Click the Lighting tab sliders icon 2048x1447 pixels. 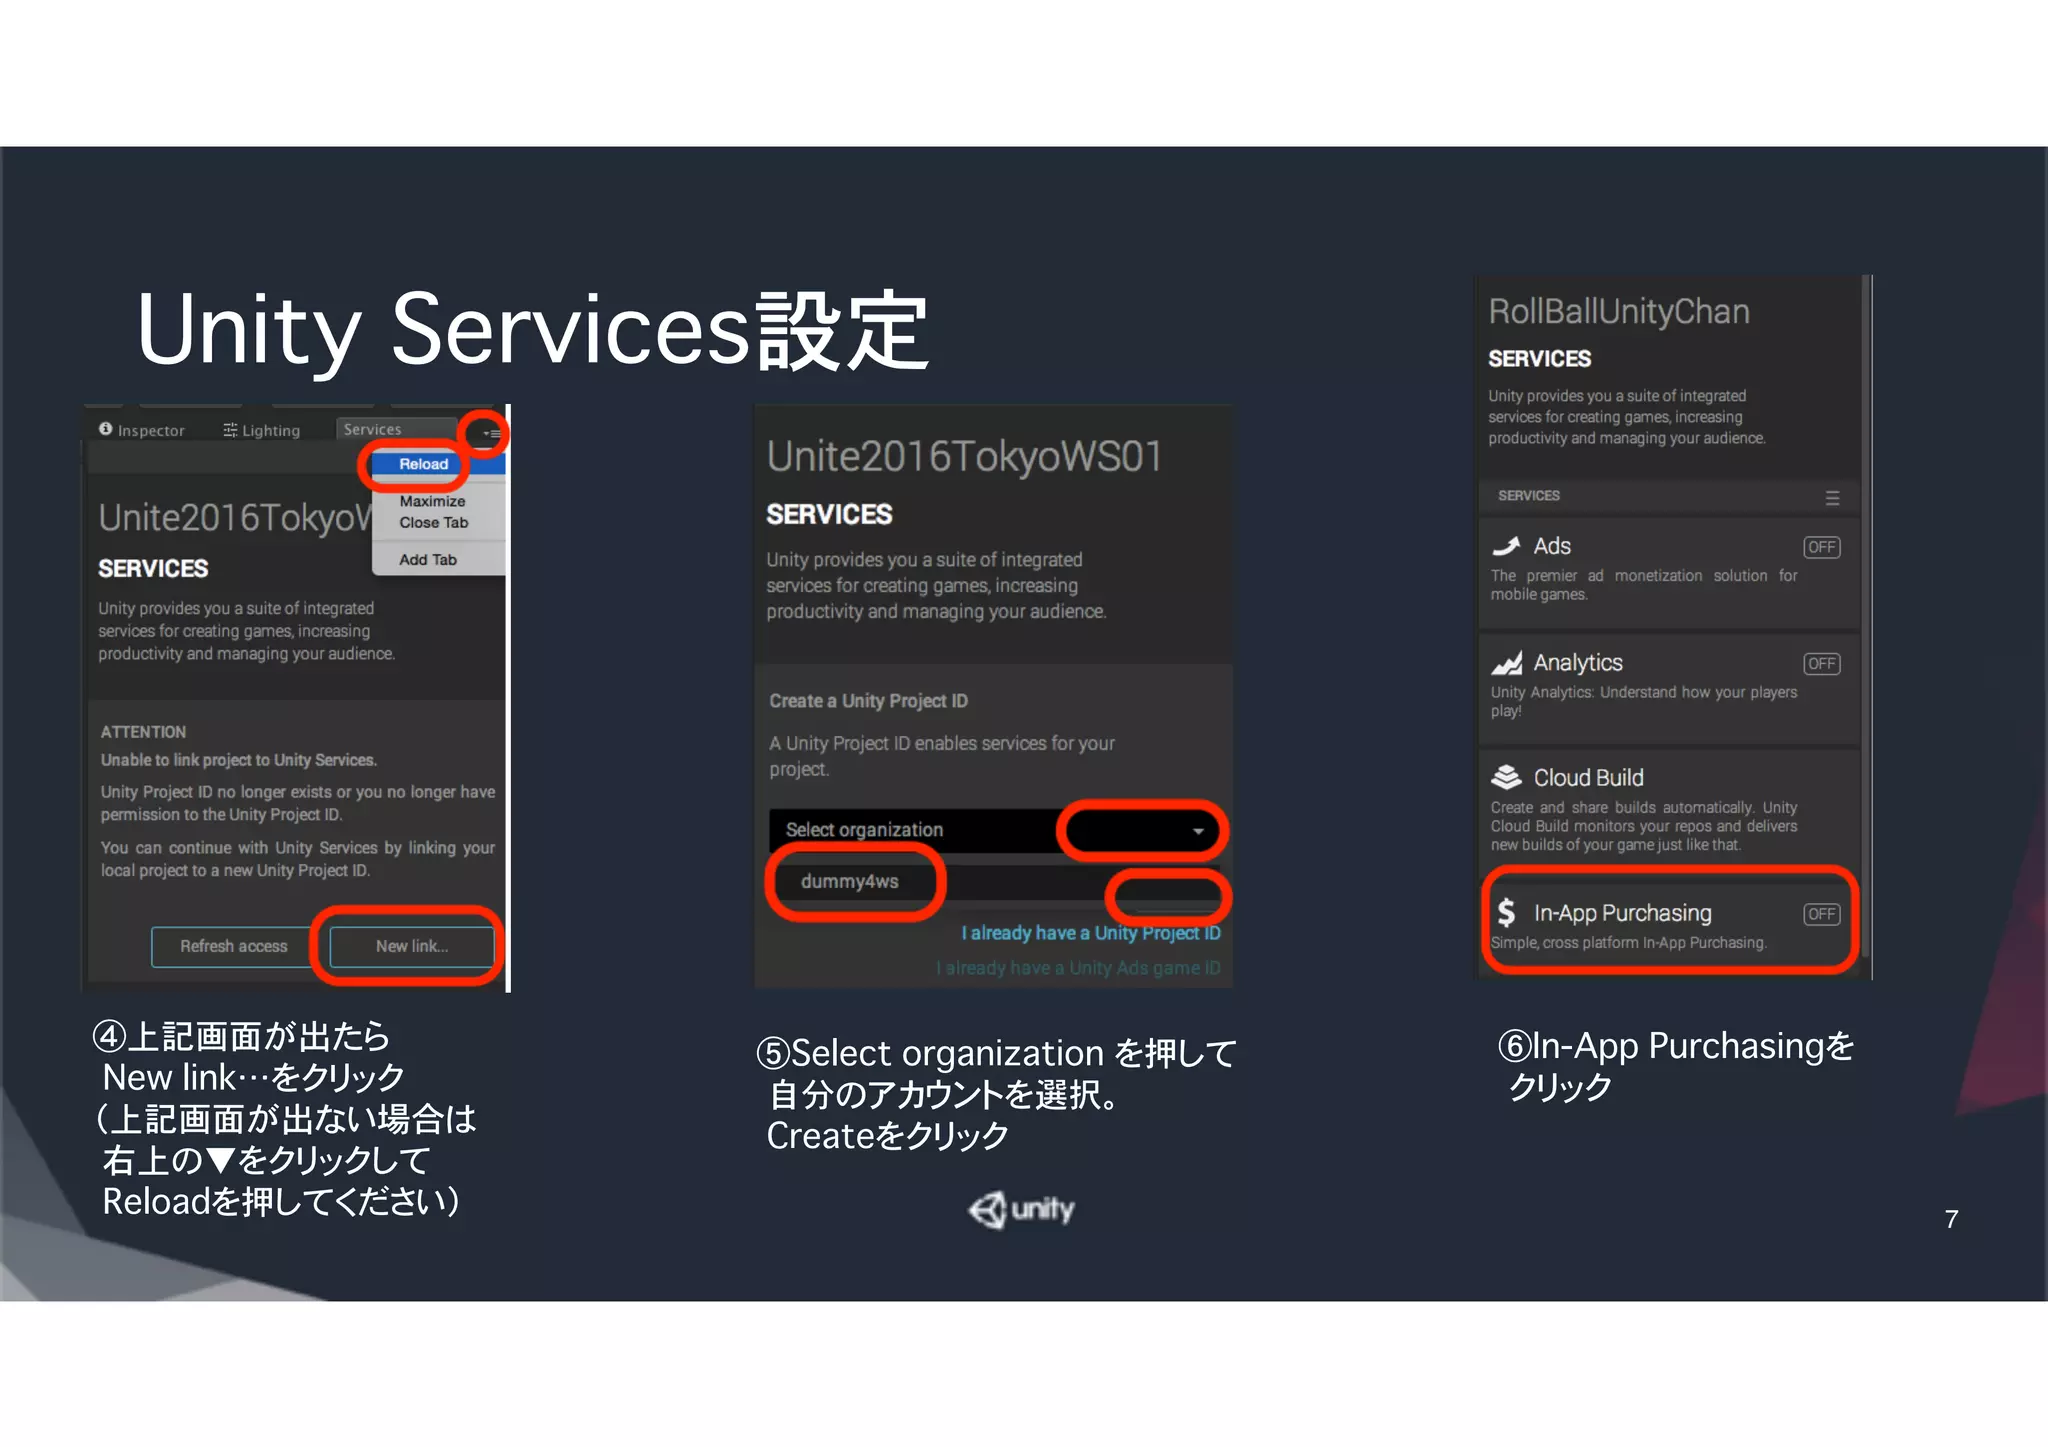pyautogui.click(x=230, y=430)
